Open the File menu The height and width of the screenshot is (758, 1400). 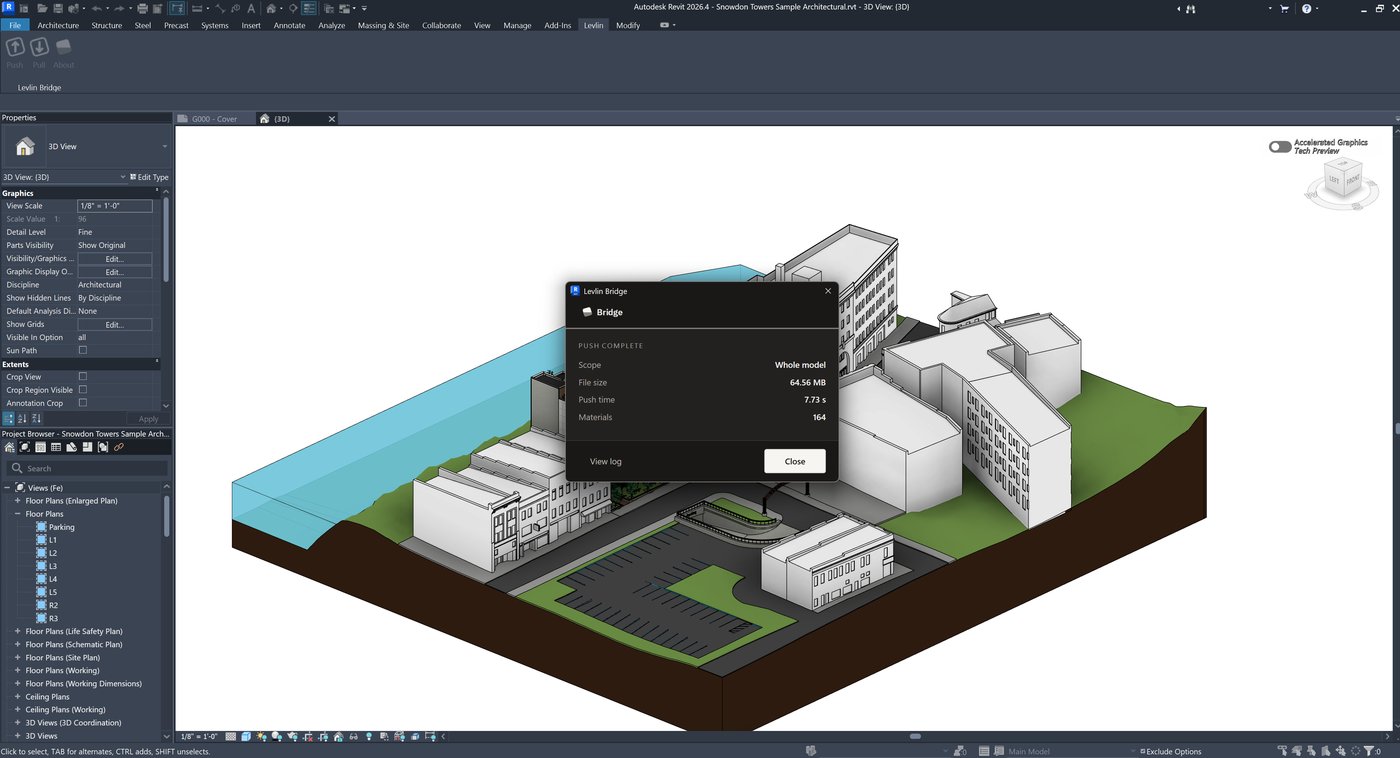coord(15,25)
